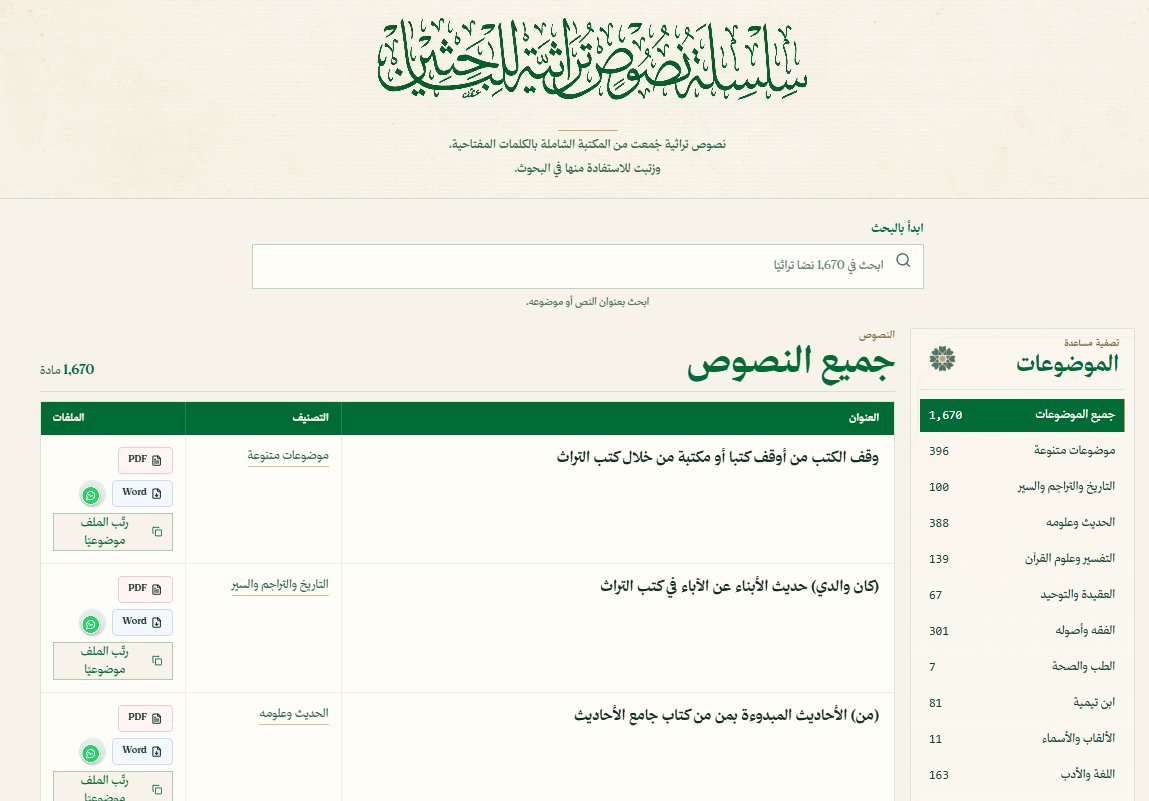Screen dimensions: 1149x801
Task: Open title (كان والدي) حديث الأبناء عن الآباء
Action: pyautogui.click(x=739, y=586)
